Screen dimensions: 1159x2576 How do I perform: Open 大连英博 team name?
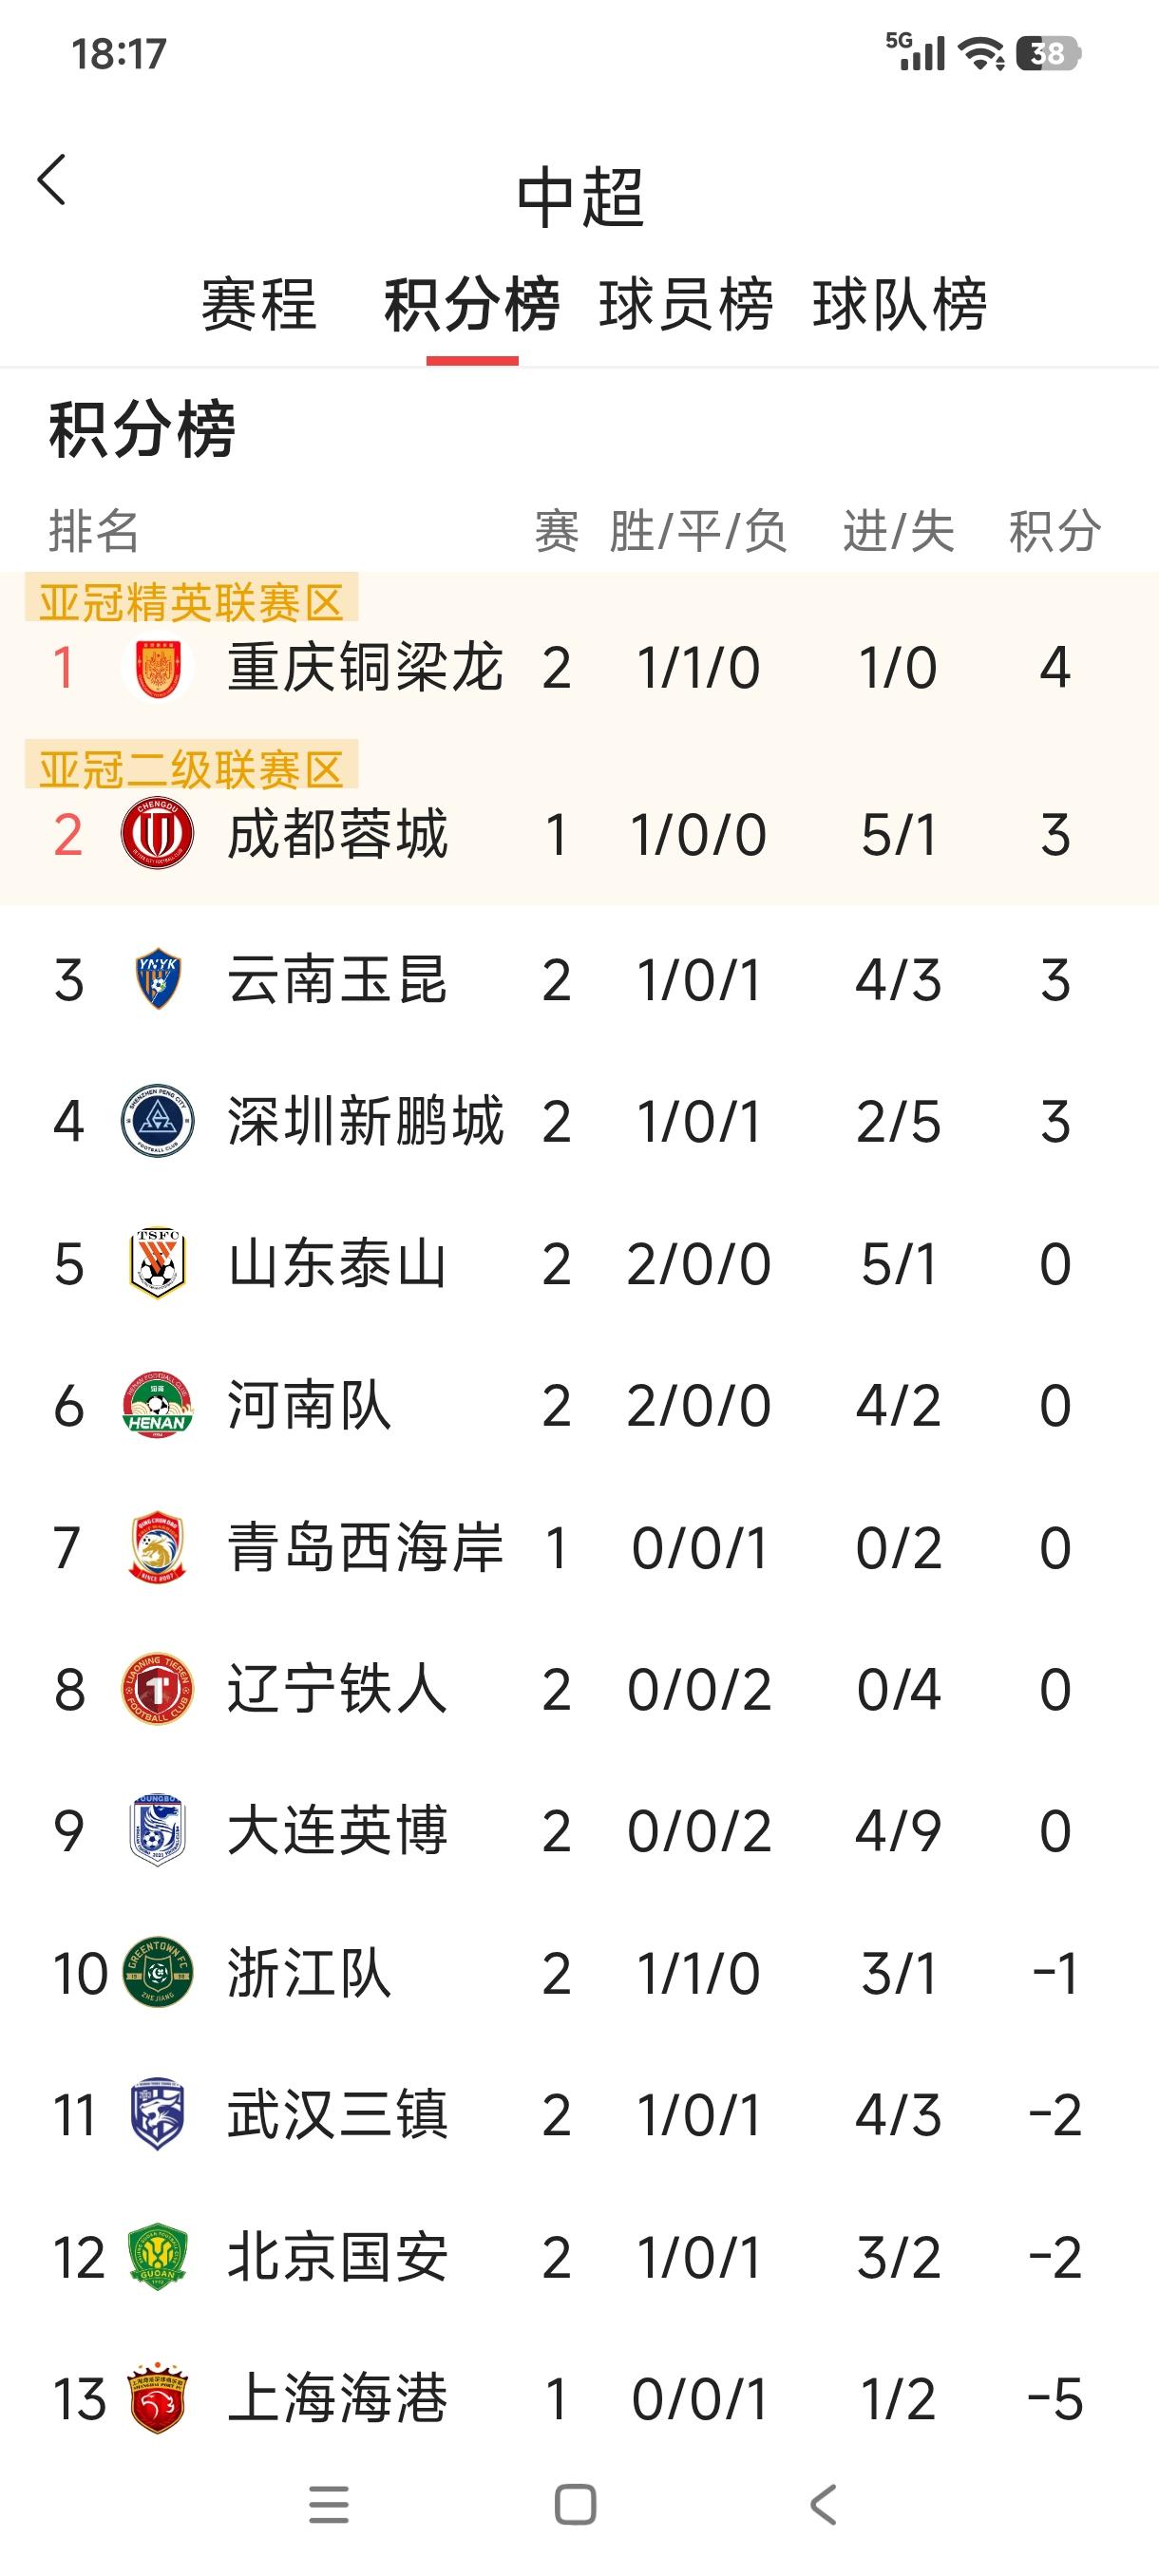coord(337,1831)
